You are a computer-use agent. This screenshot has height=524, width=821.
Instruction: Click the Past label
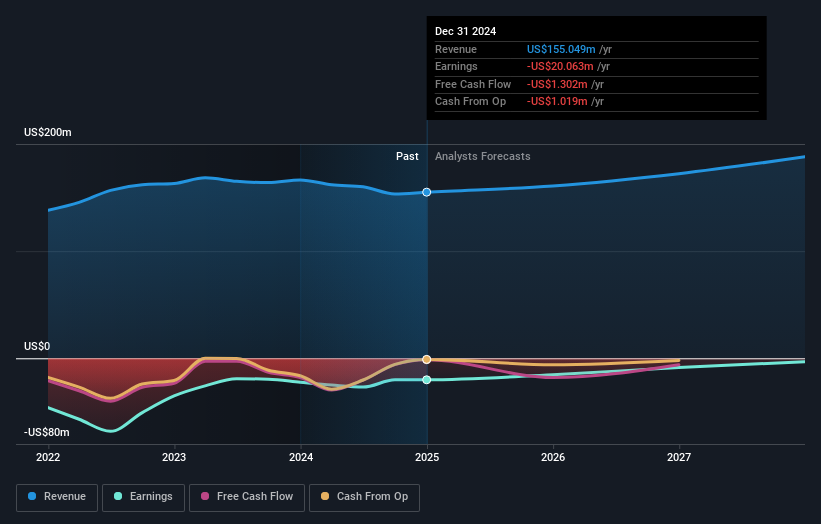pyautogui.click(x=407, y=157)
